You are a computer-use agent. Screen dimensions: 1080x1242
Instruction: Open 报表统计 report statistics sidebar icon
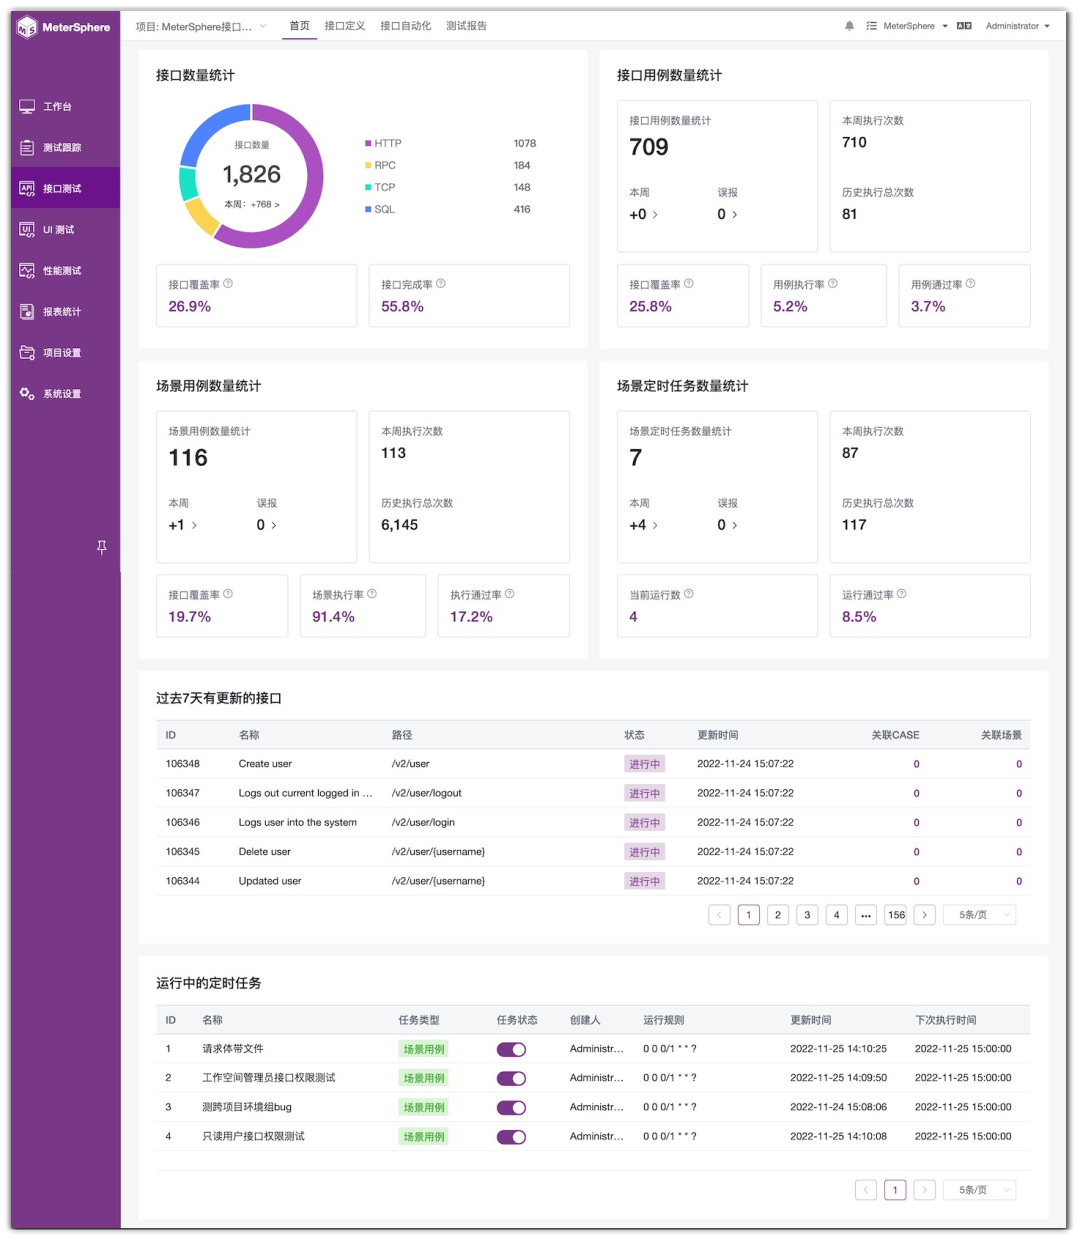(x=27, y=311)
